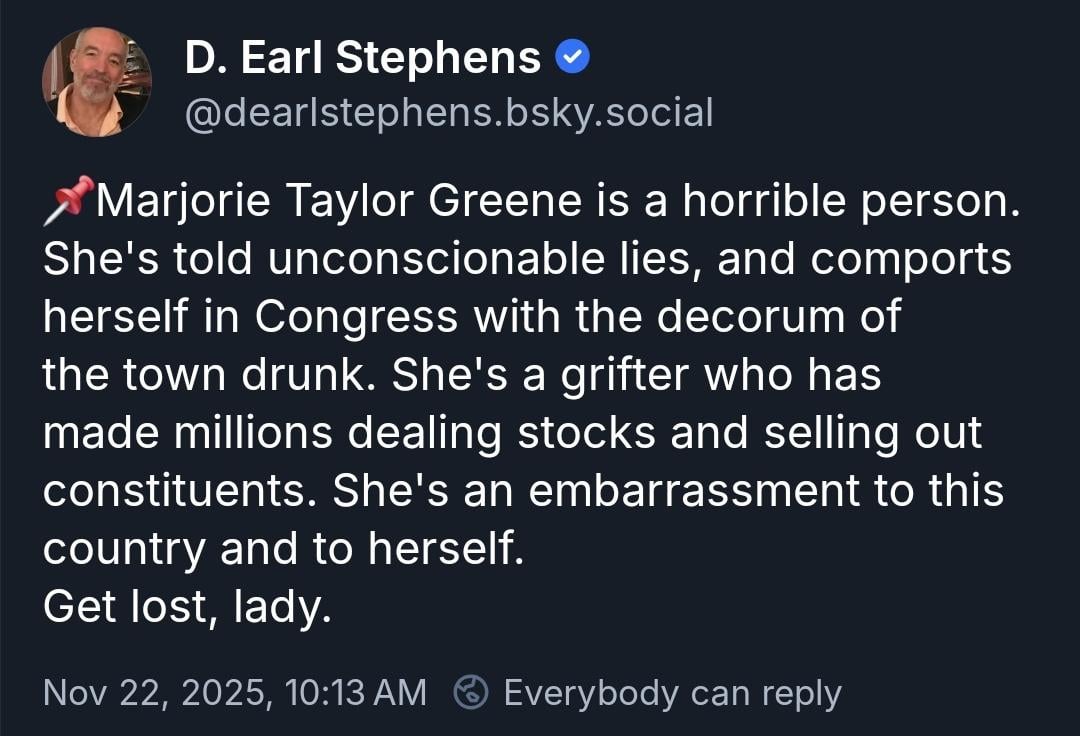Screen dimensions: 1080x736
Task: Click the "Get lost, lady." line
Action: 187,607
